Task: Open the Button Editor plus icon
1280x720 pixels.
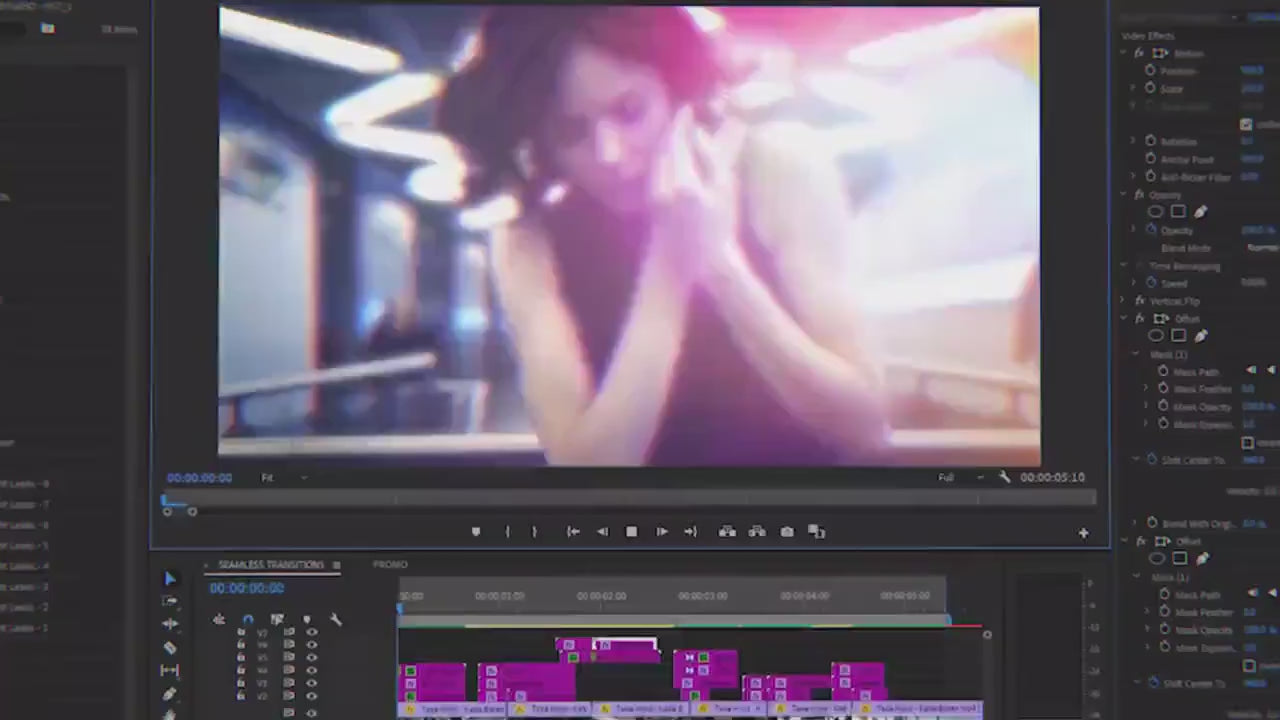Action: (x=1083, y=533)
